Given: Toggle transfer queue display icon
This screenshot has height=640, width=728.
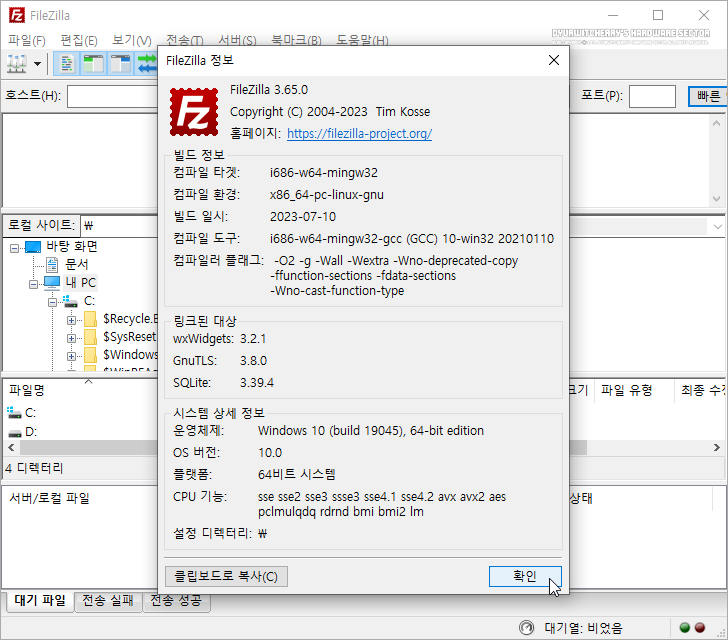Looking at the screenshot, I should [x=148, y=64].
